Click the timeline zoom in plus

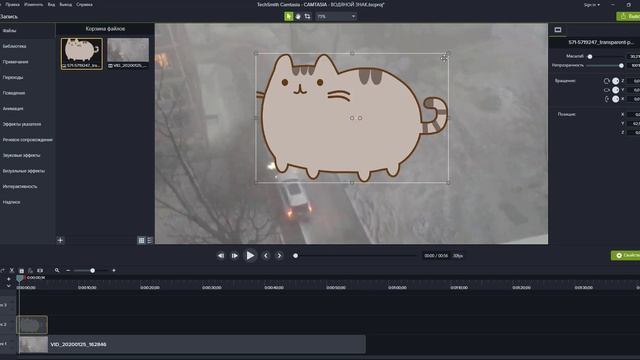(114, 270)
